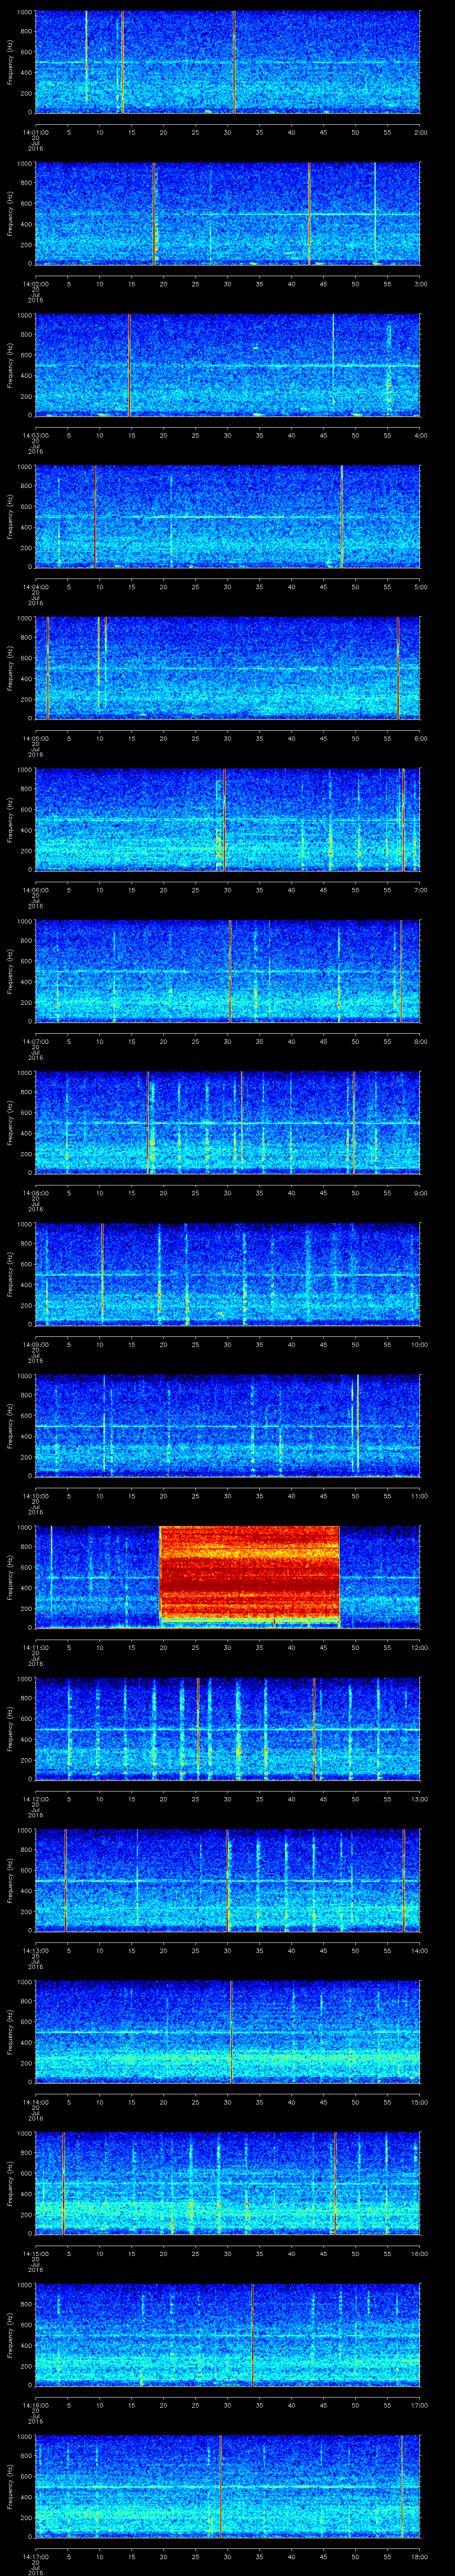Select the '16:00' end time label
The height and width of the screenshot is (2576, 455).
(419, 2254)
